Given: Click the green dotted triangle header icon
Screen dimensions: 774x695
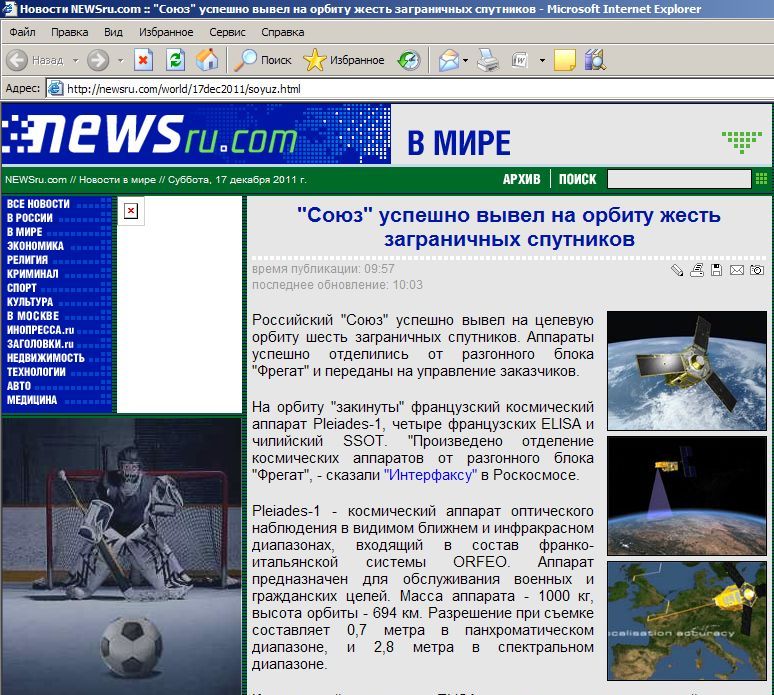Looking at the screenshot, I should point(742,142).
